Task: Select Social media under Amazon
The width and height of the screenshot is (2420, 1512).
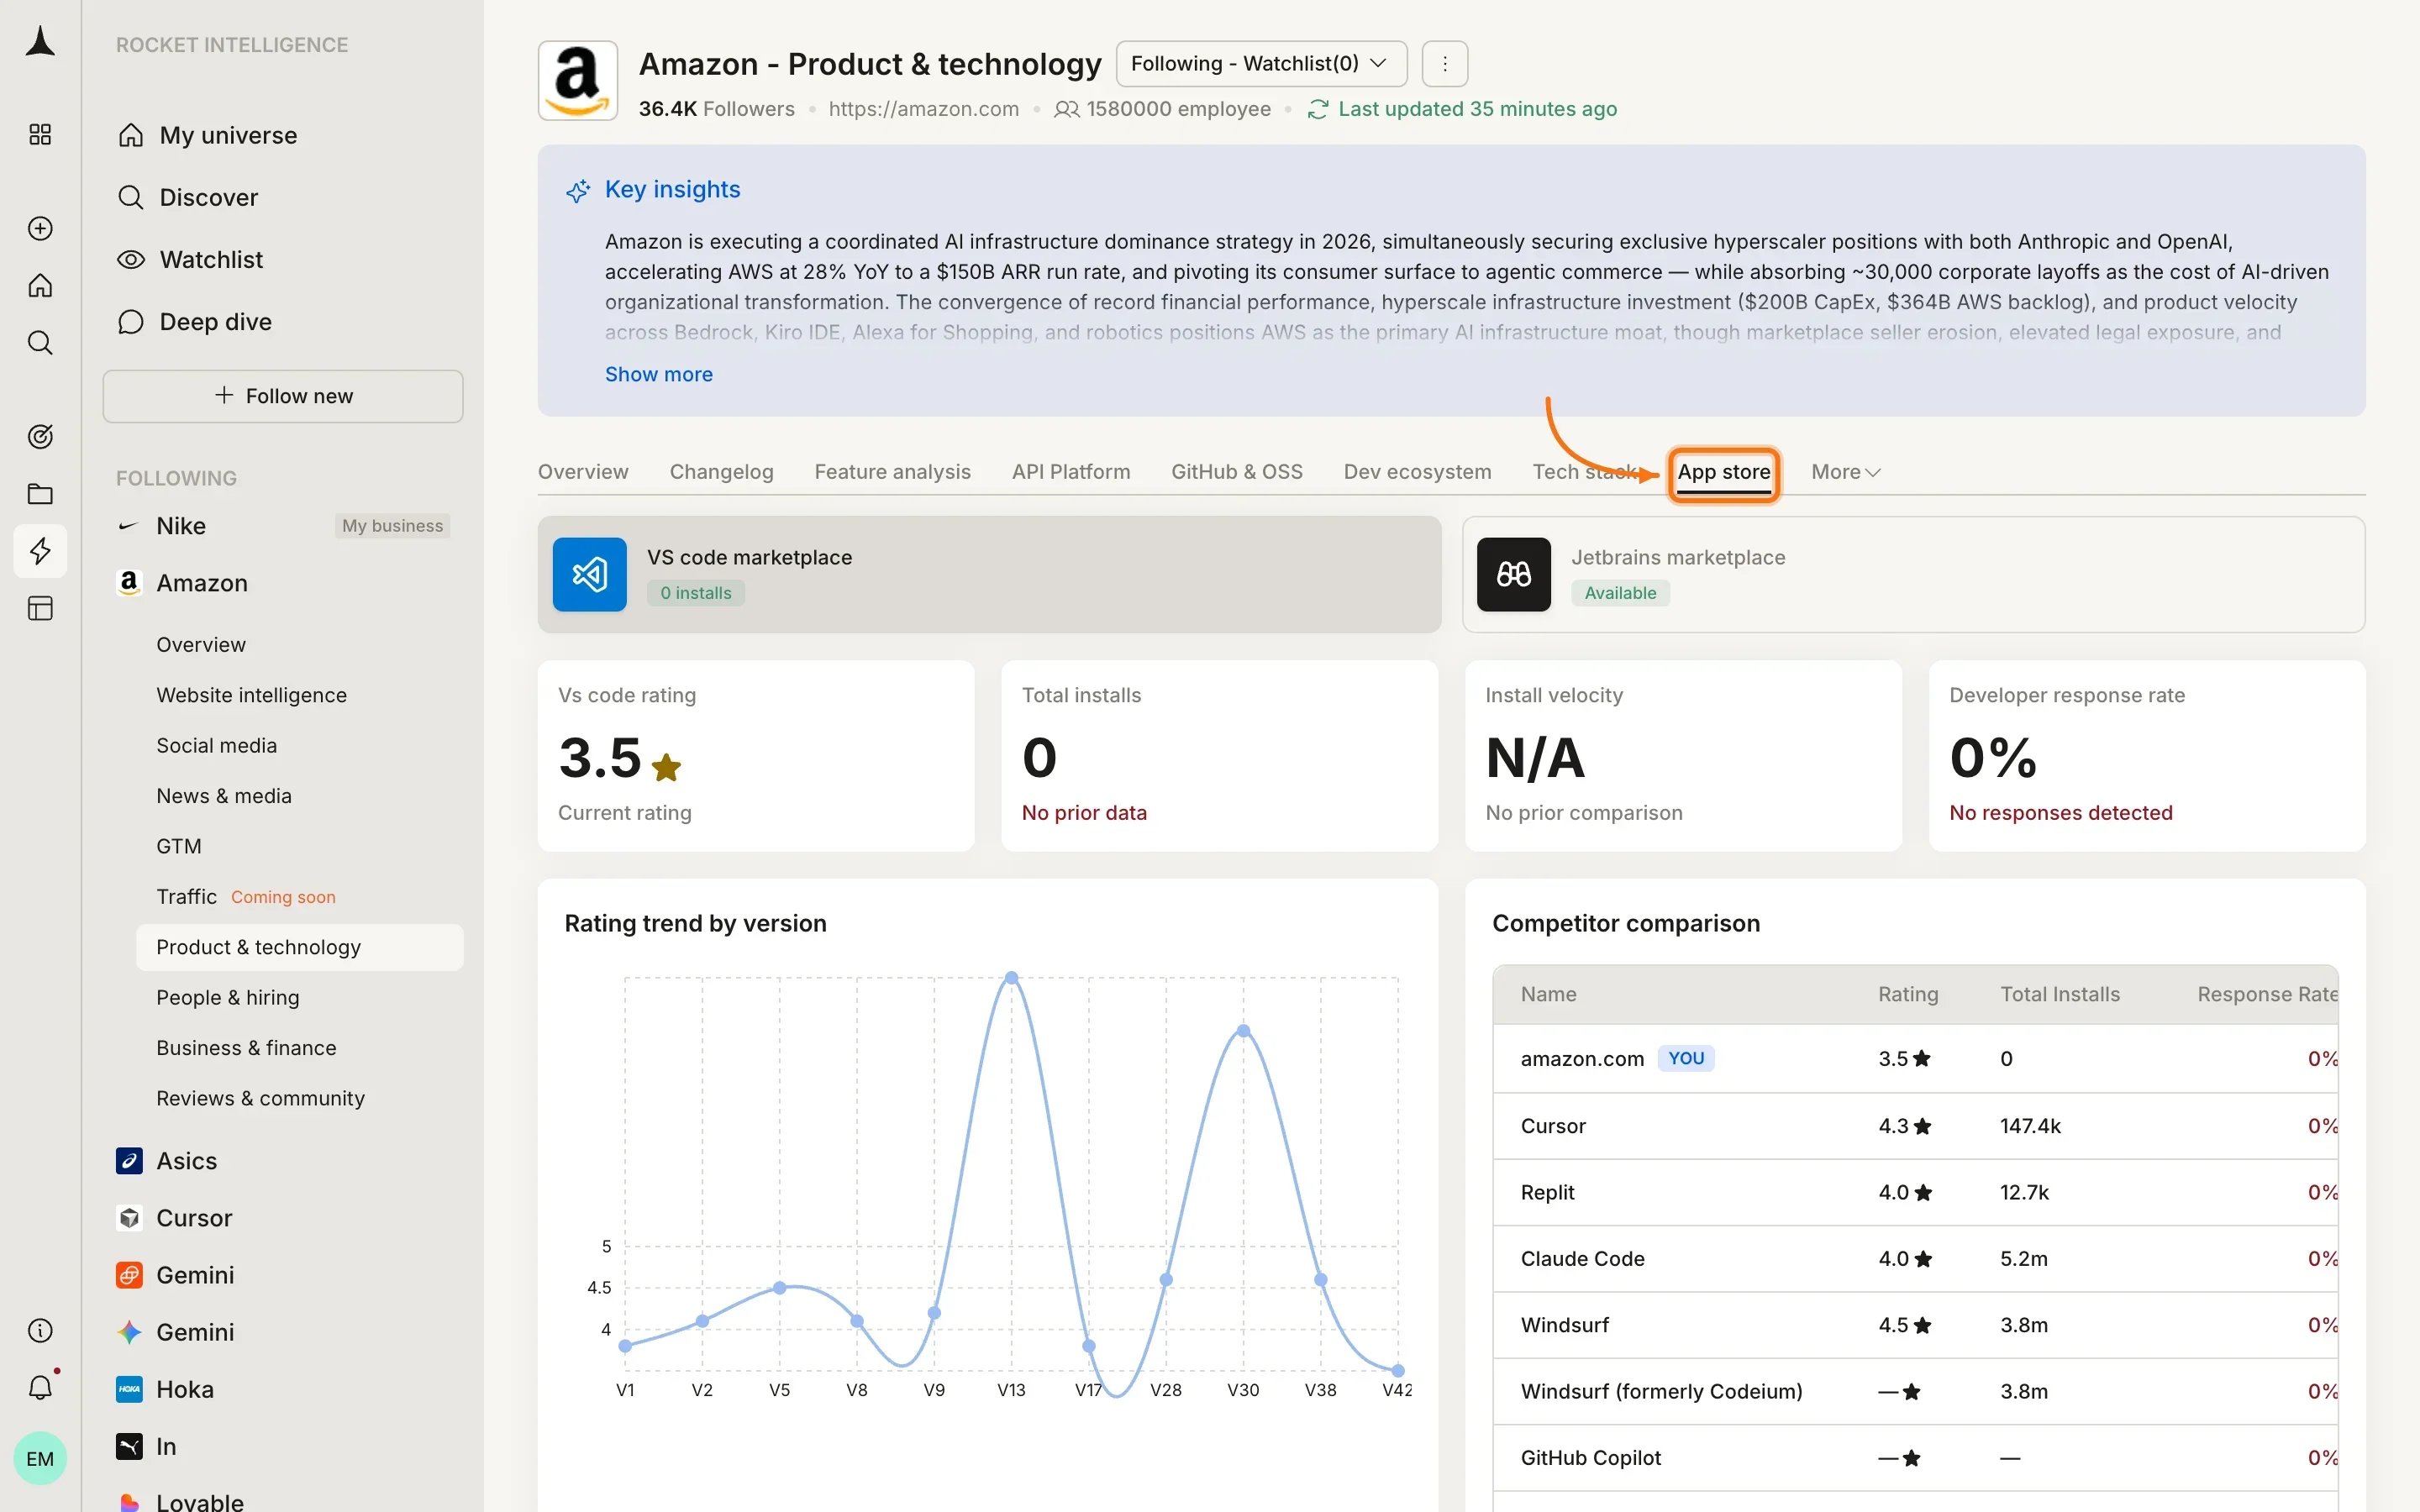Action: (216, 745)
